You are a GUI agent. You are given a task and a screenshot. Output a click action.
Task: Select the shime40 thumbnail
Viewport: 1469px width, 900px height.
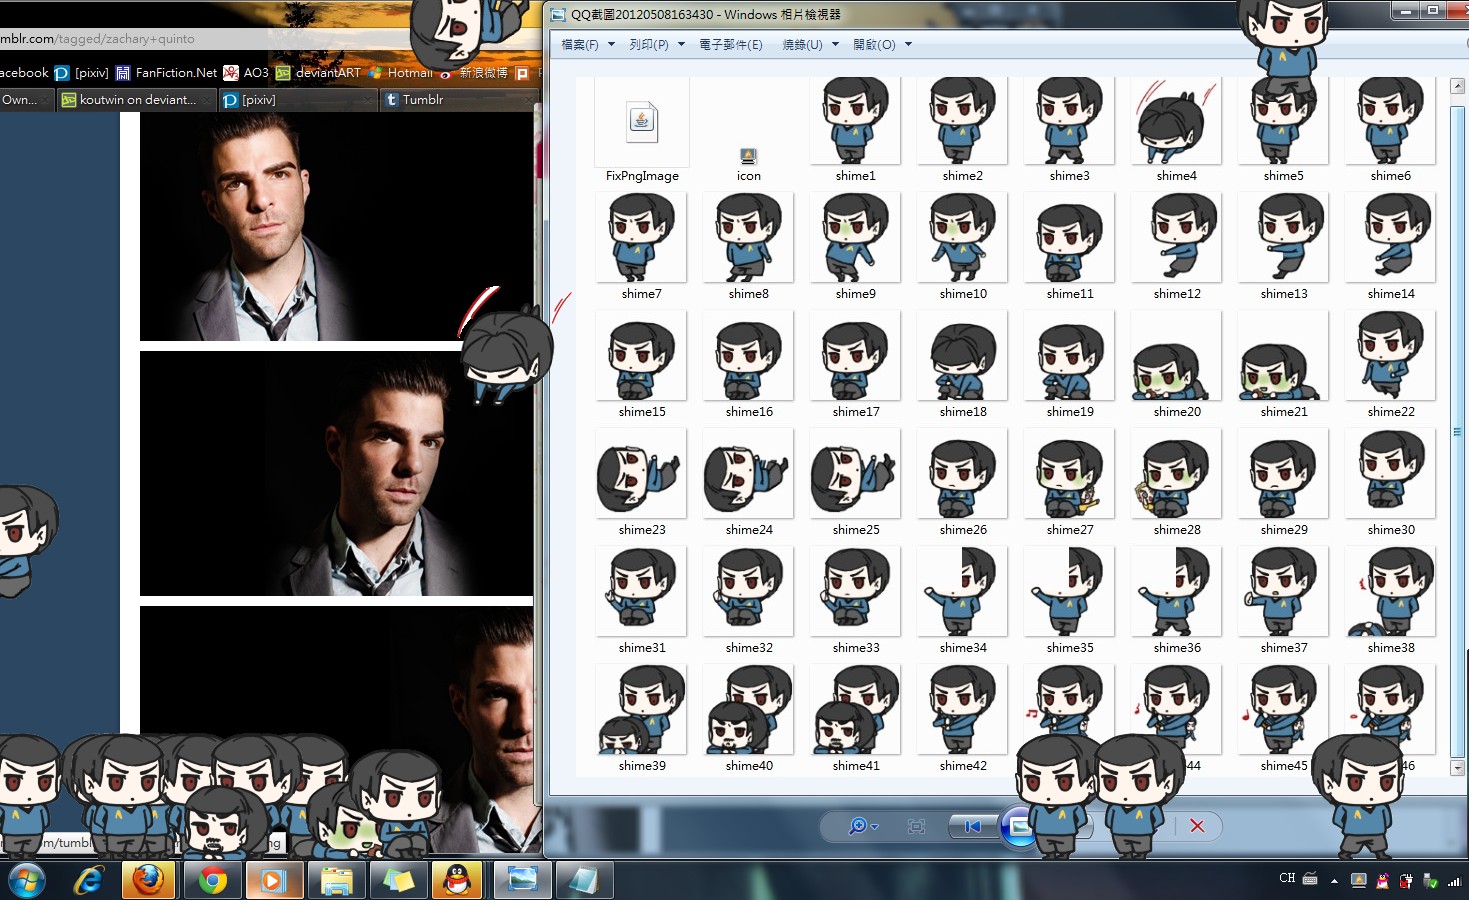[x=748, y=710]
